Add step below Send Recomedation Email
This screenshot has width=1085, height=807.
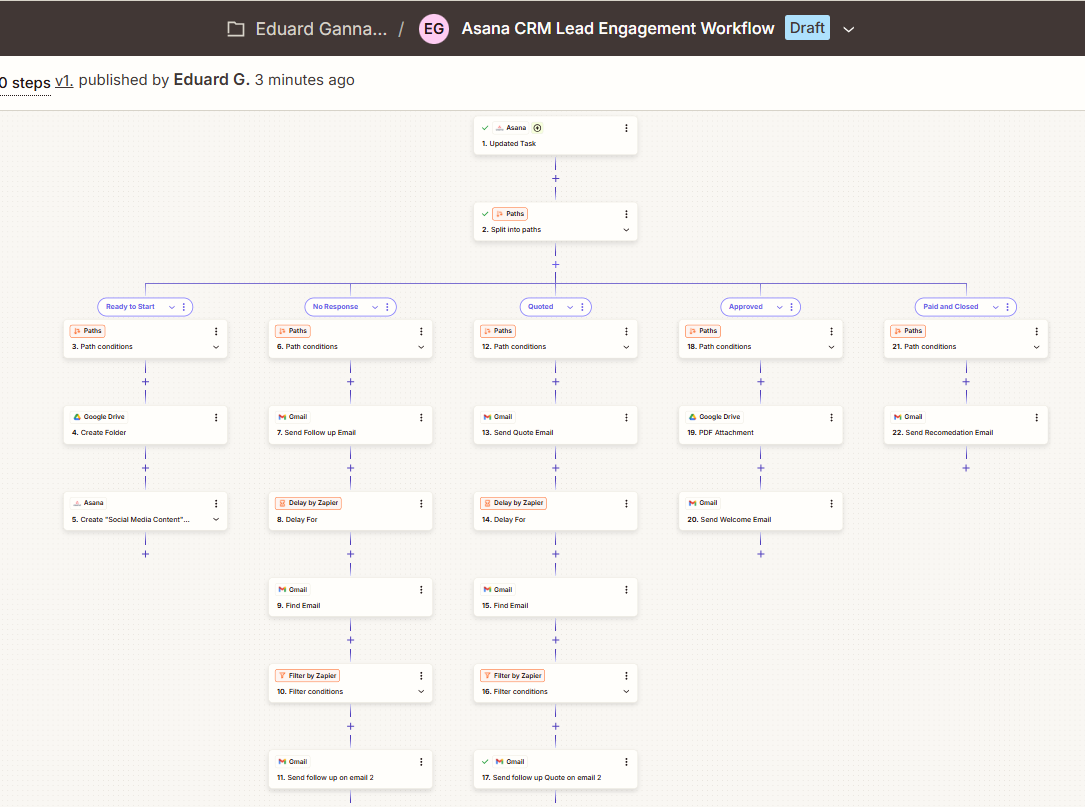pos(966,468)
